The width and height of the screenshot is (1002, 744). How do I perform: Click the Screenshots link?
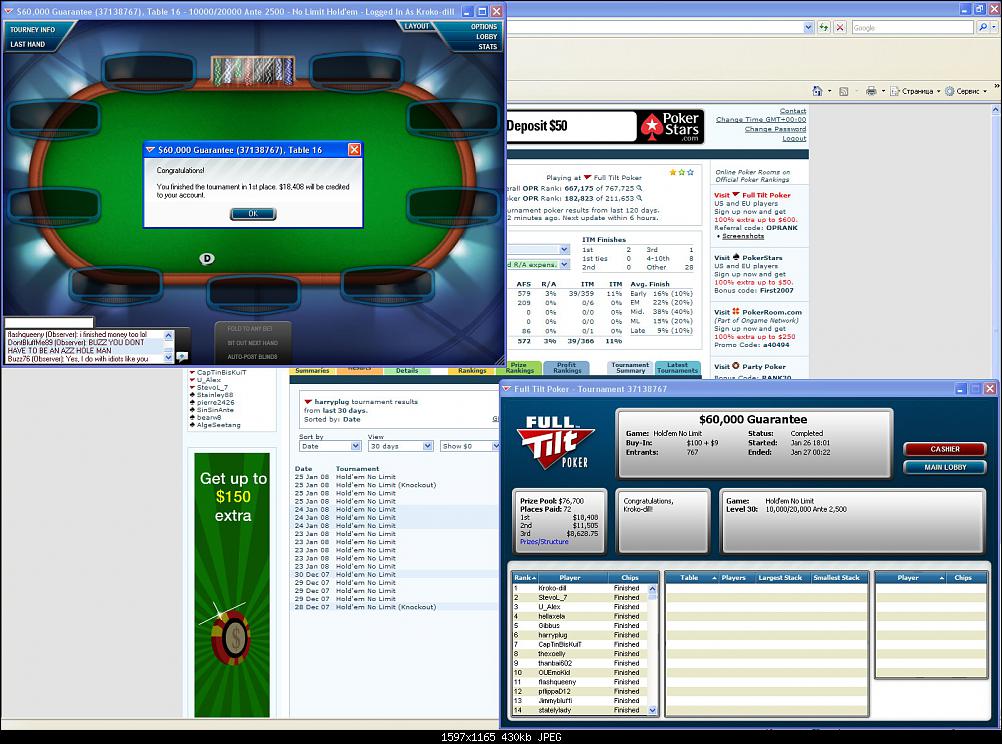click(x=743, y=236)
